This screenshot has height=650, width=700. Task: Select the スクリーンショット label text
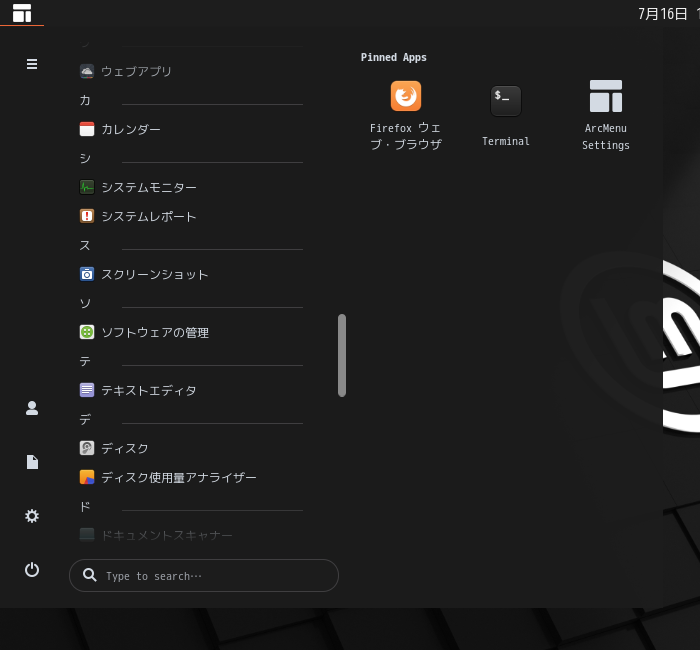pyautogui.click(x=154, y=275)
